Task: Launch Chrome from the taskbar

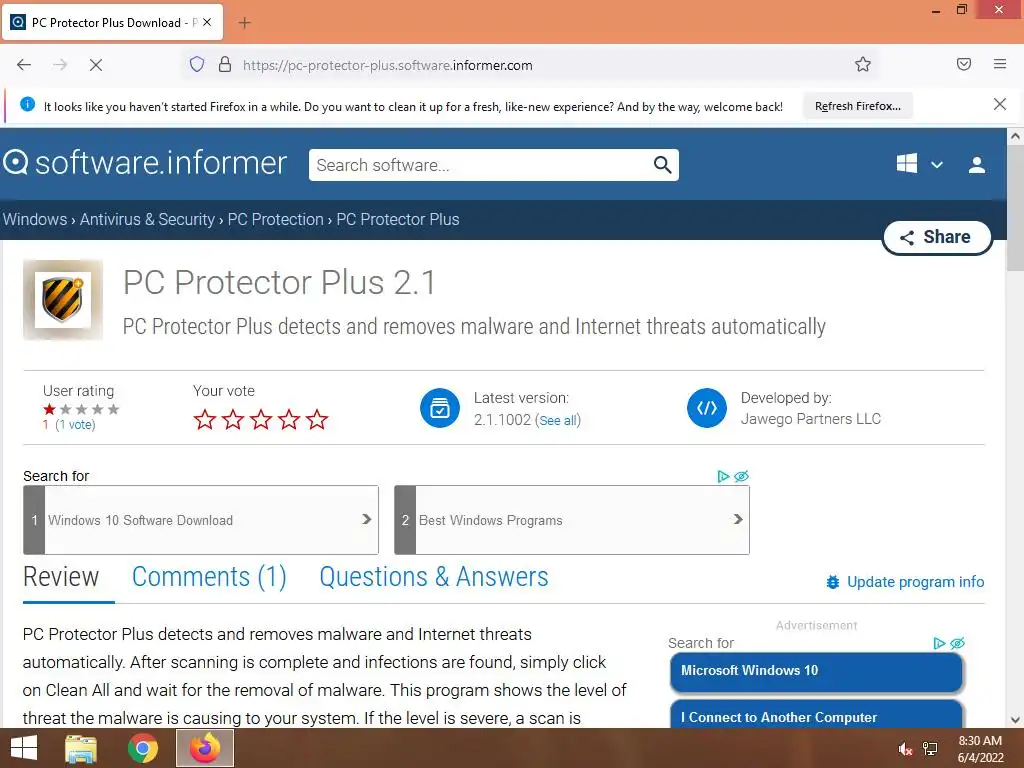Action: (x=142, y=748)
